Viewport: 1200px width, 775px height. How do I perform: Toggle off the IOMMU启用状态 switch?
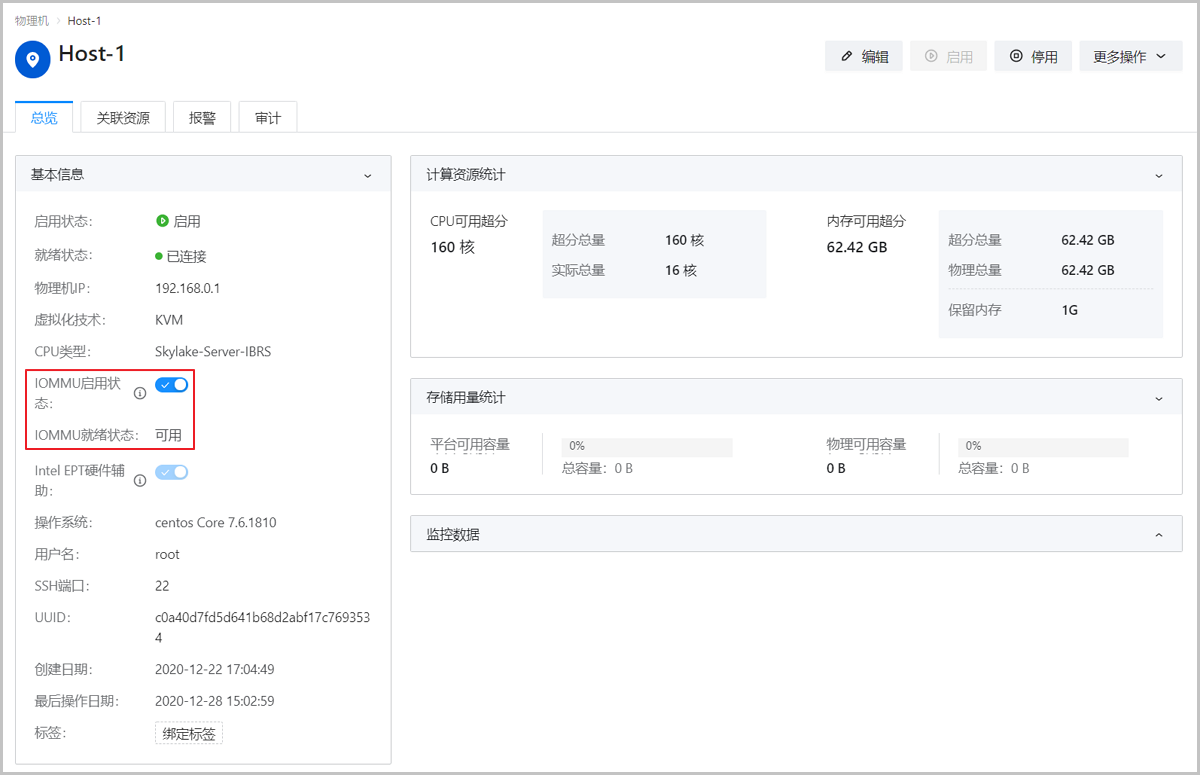171,384
